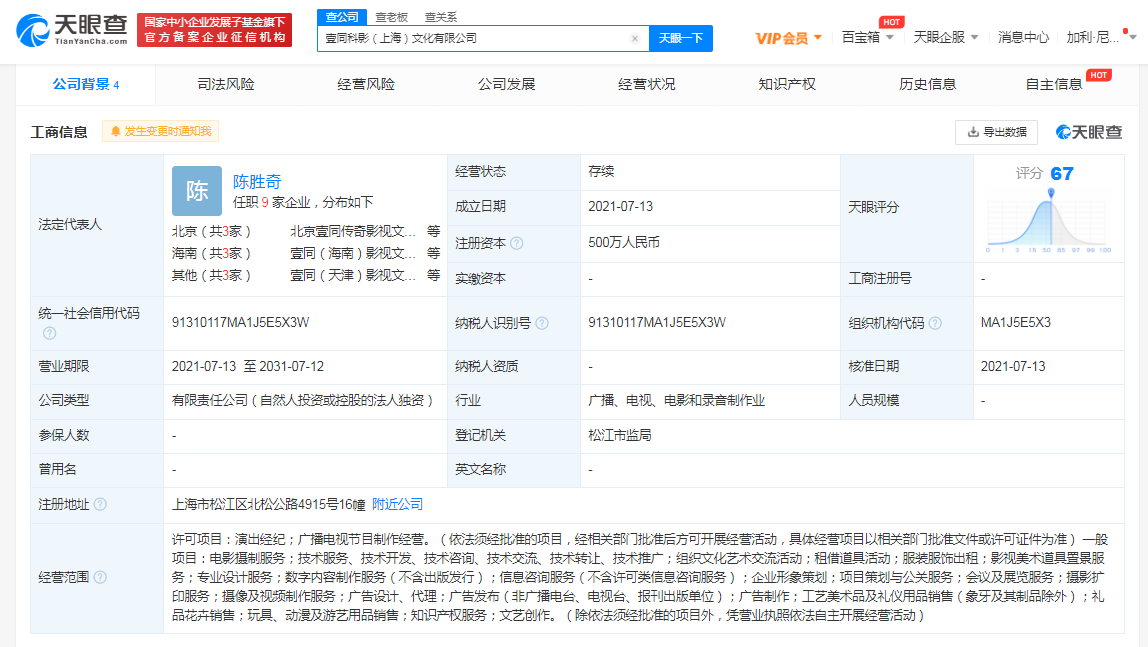Click organization code MA1J5E5X3
The height and width of the screenshot is (647, 1148).
tap(1015, 323)
